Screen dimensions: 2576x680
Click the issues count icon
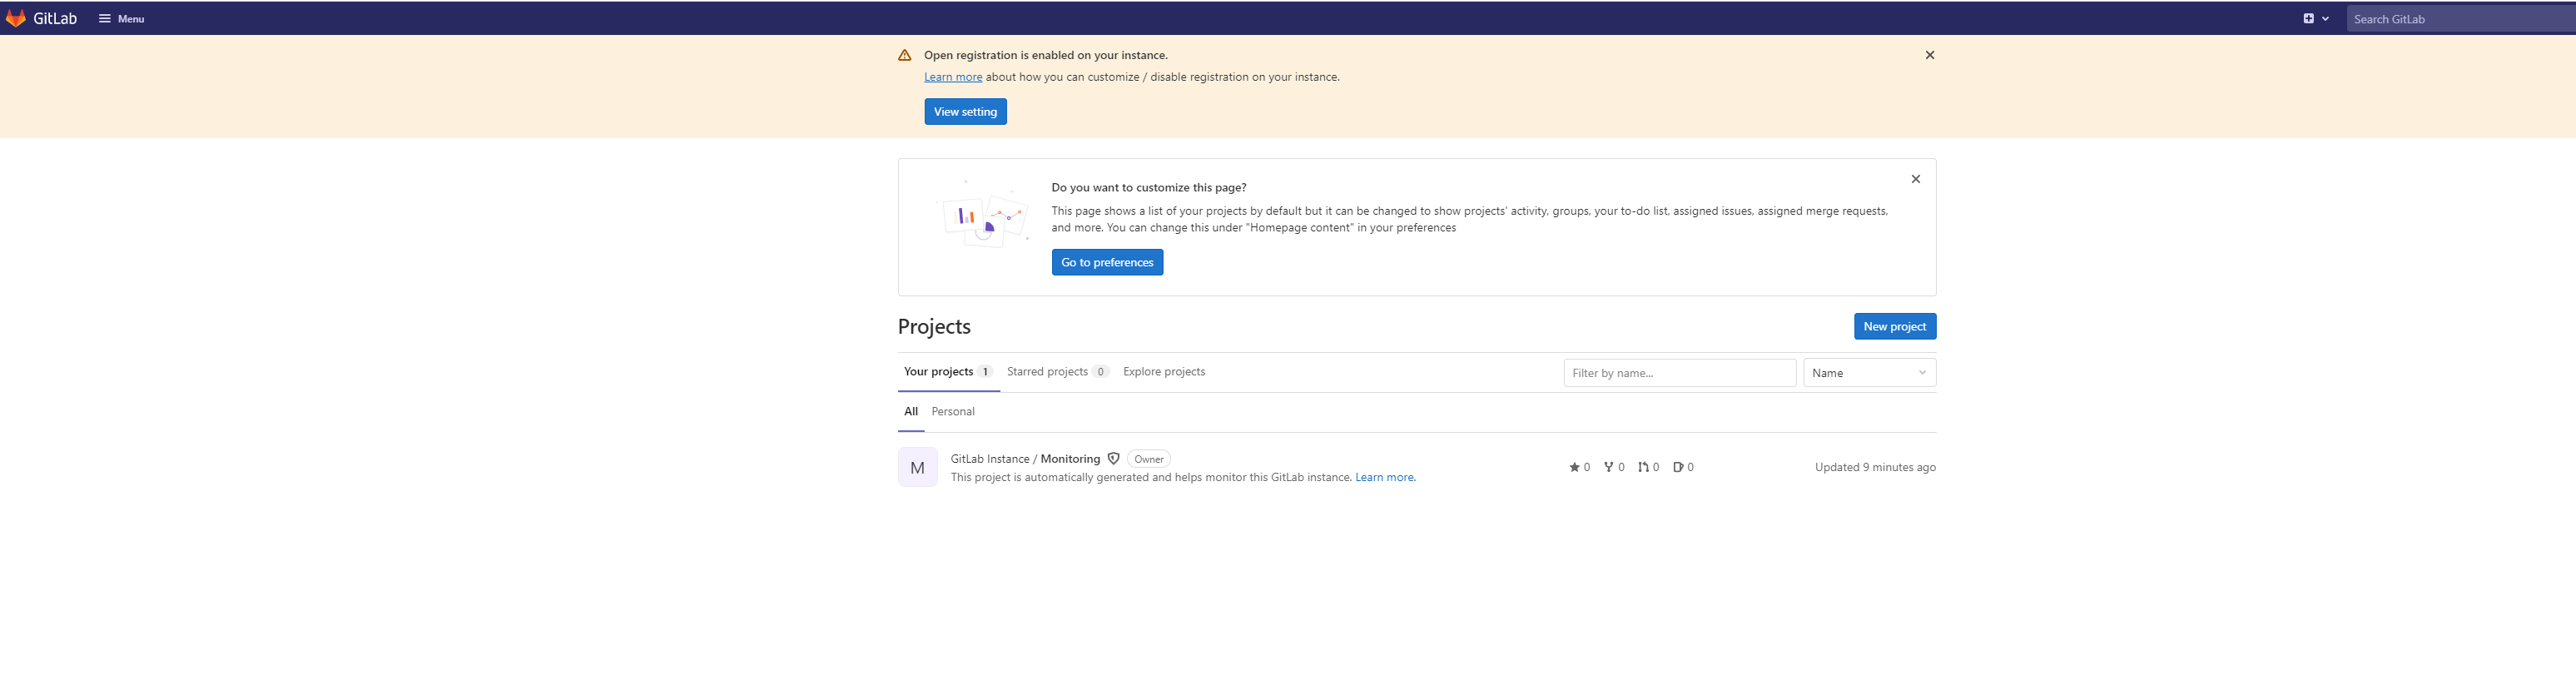point(1678,467)
